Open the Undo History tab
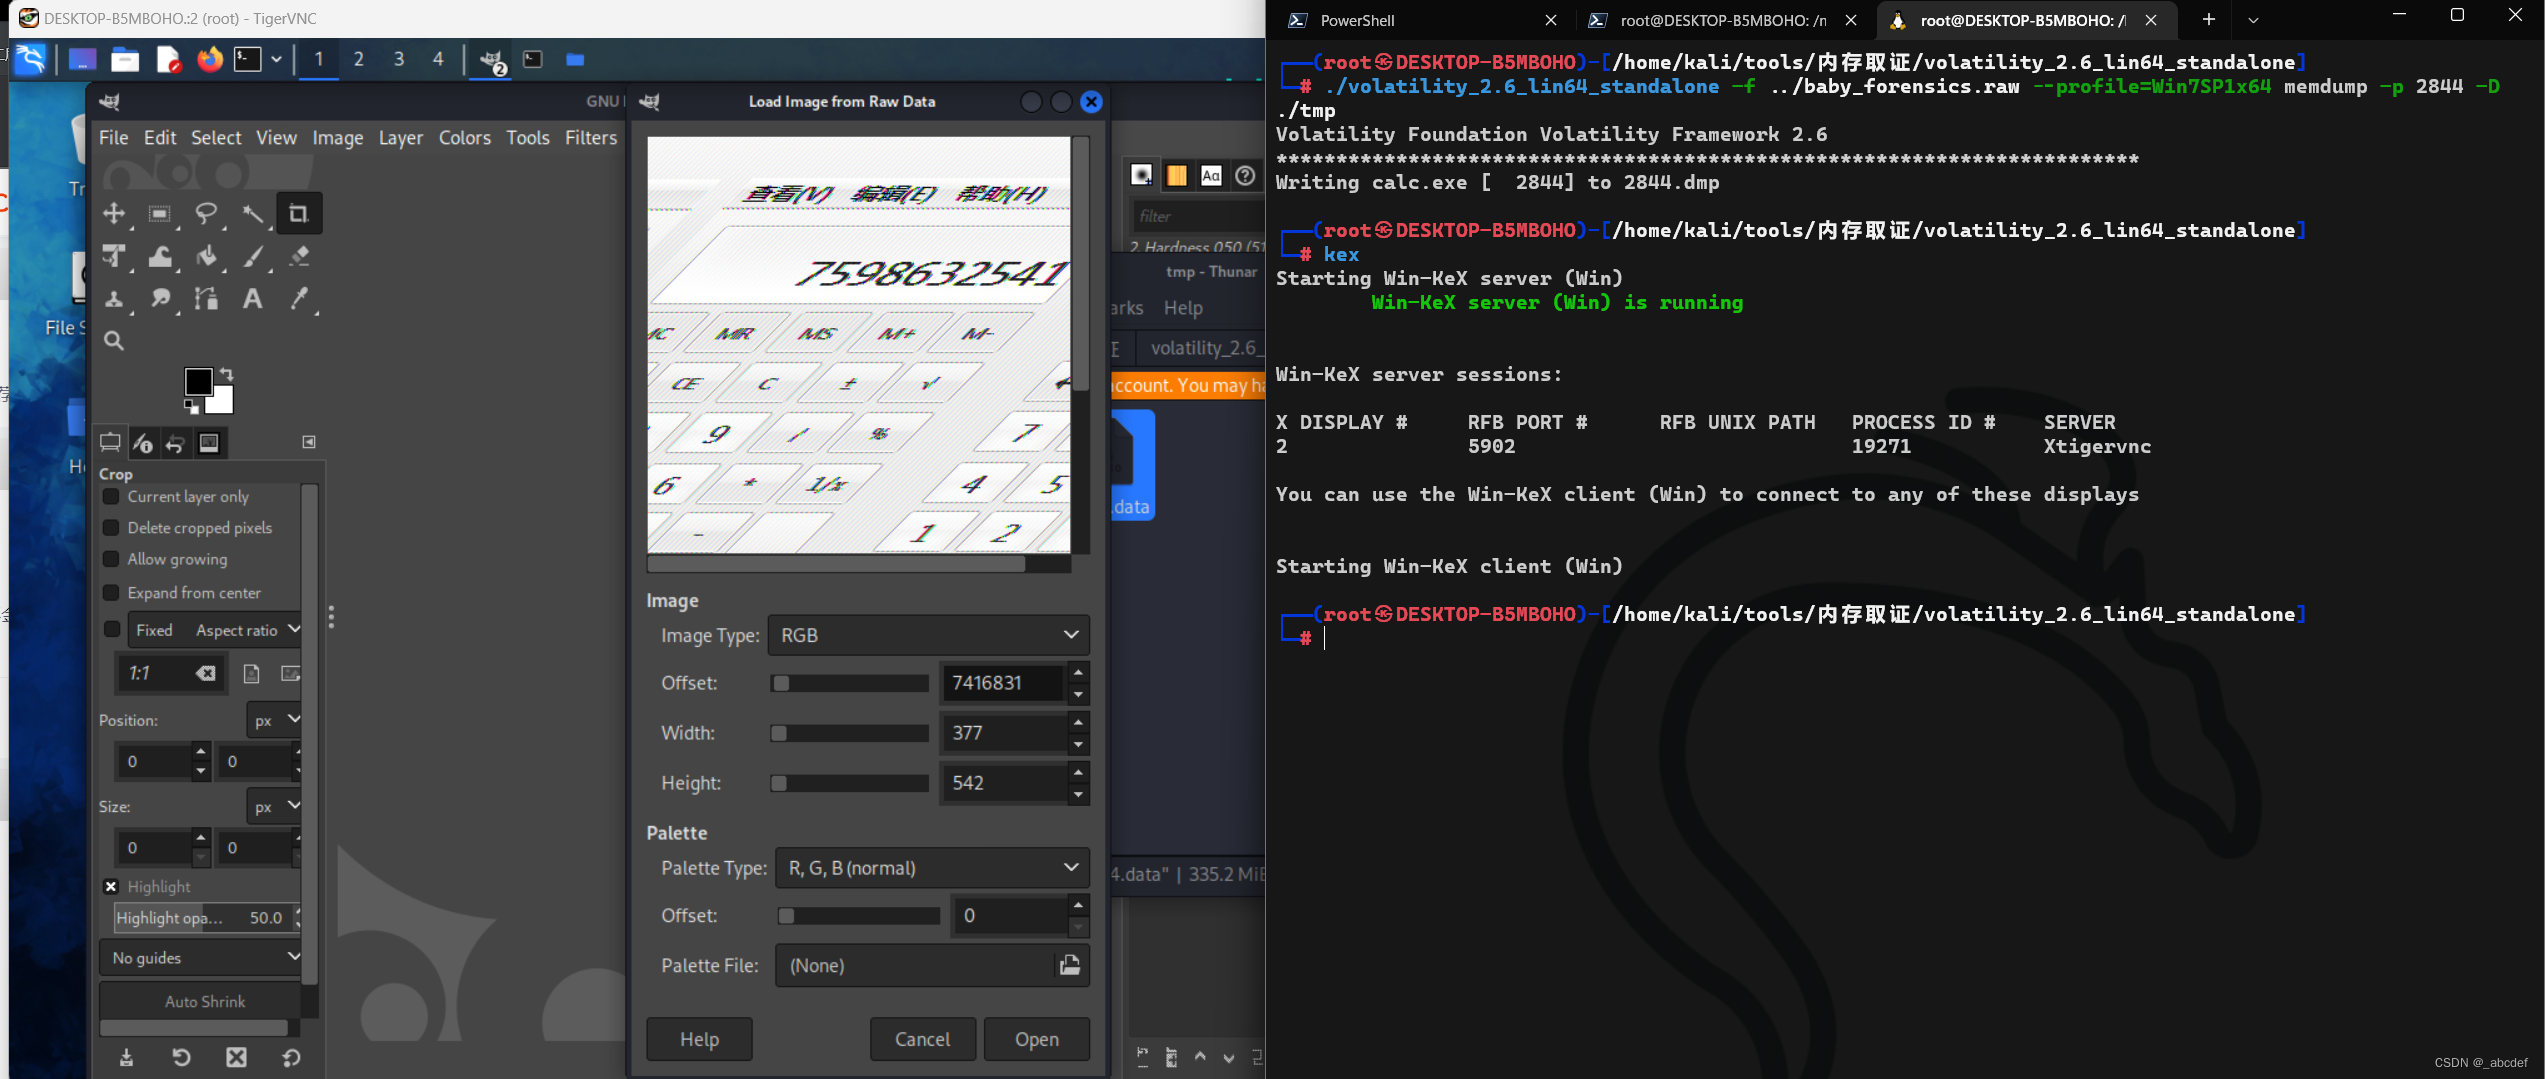Screen dimensions: 2545x1079 point(176,443)
